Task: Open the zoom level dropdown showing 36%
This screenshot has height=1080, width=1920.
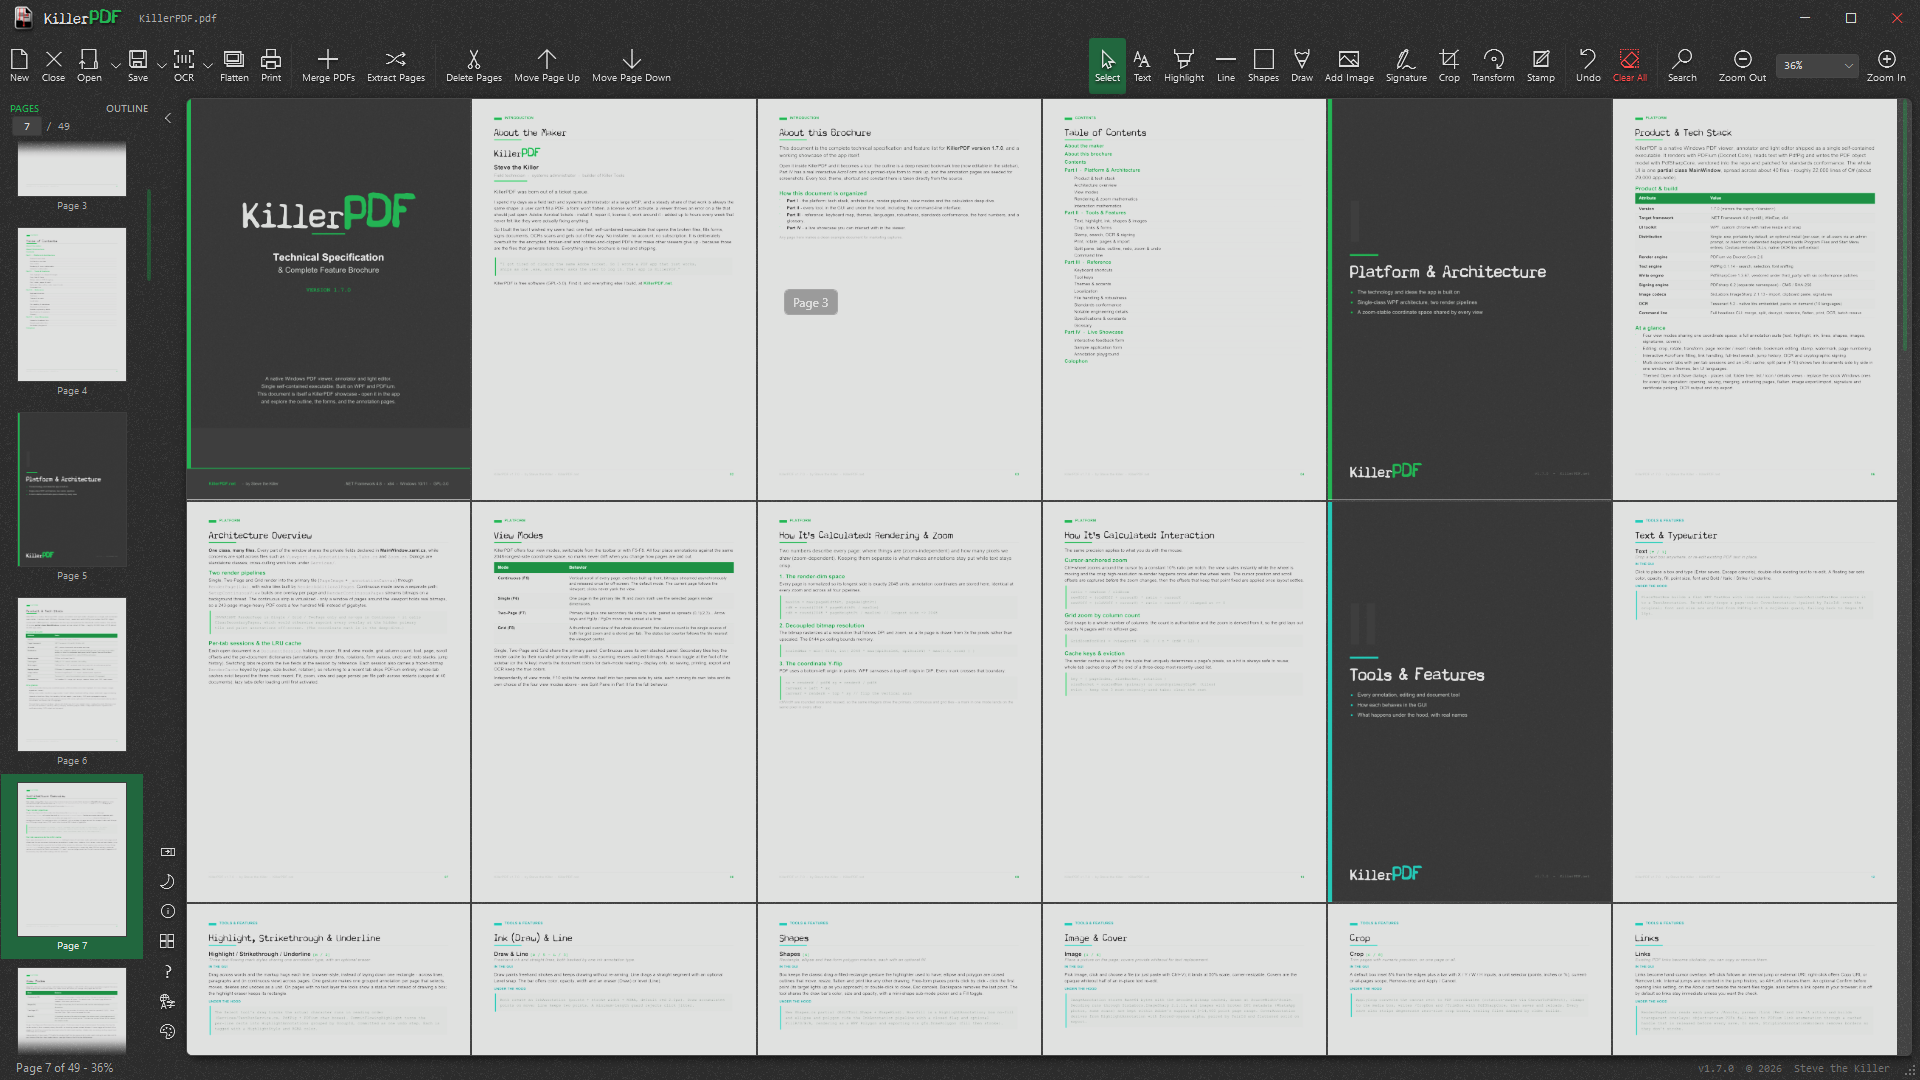Action: point(1817,66)
